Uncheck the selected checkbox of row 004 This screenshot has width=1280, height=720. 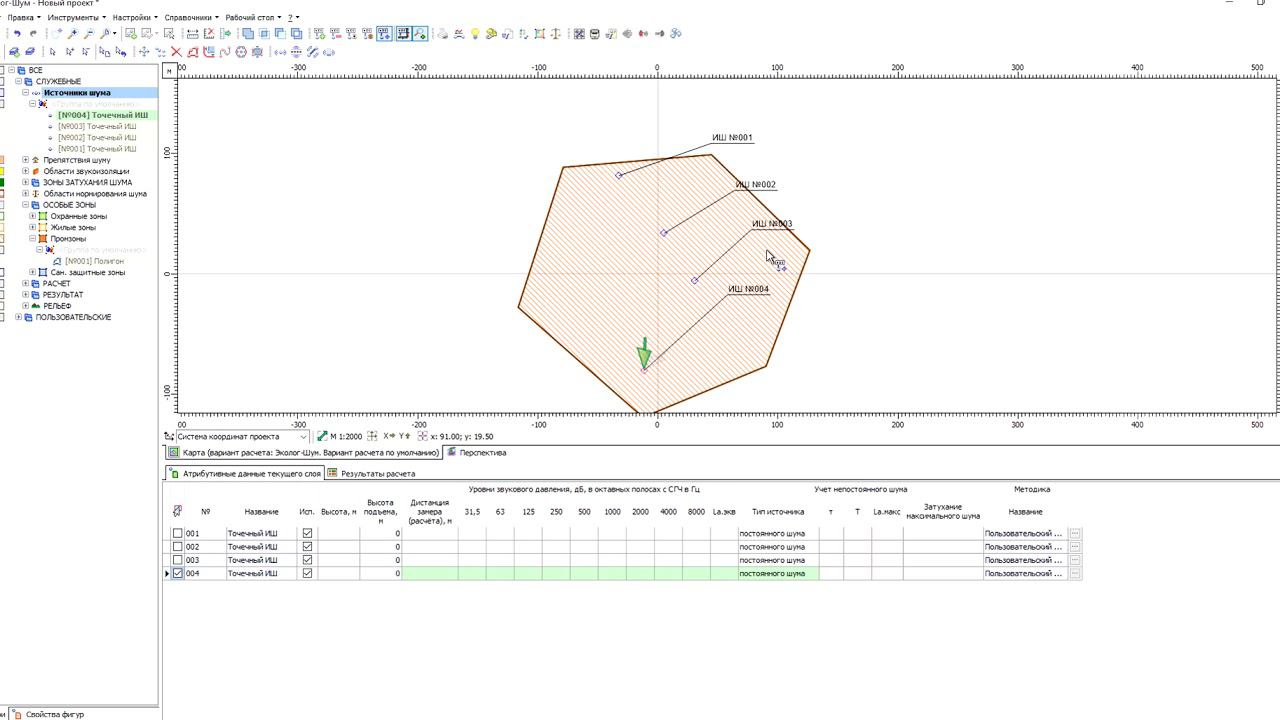pos(178,573)
